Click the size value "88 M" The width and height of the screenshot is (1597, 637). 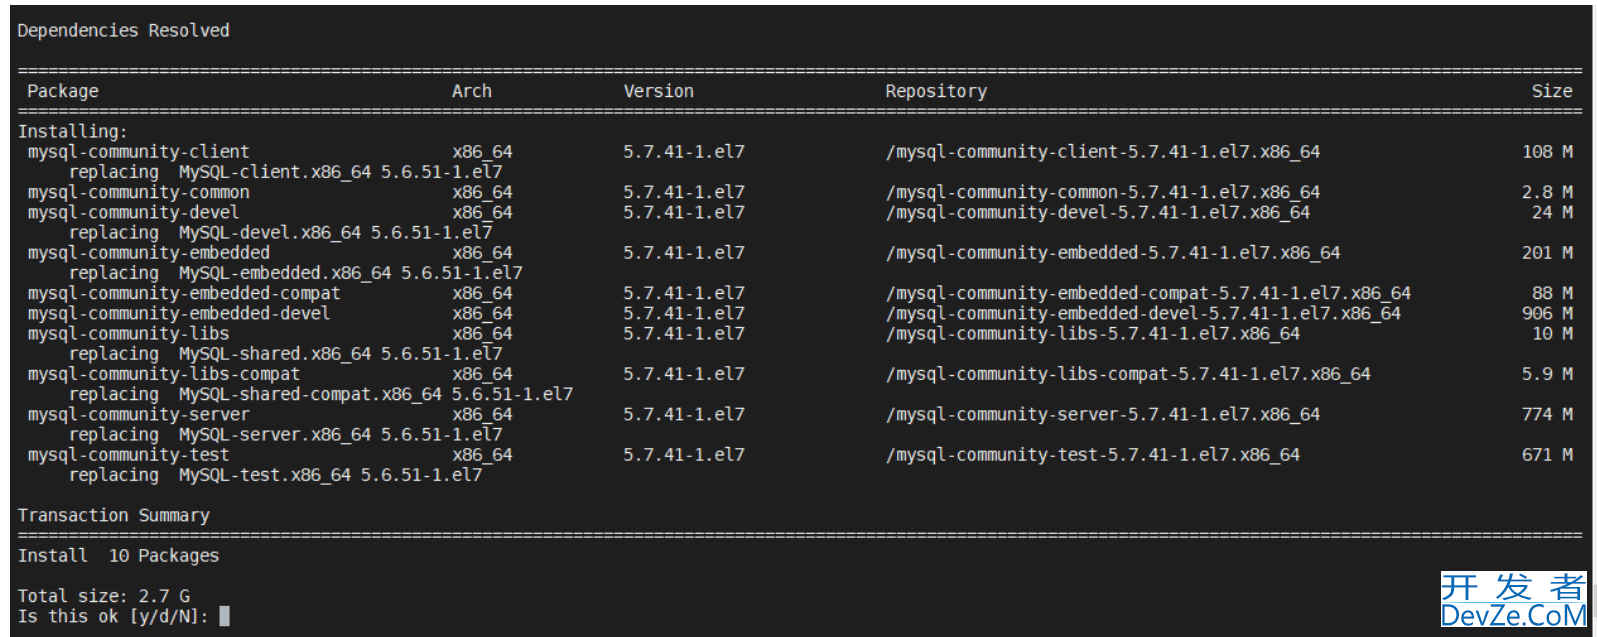(x=1552, y=293)
